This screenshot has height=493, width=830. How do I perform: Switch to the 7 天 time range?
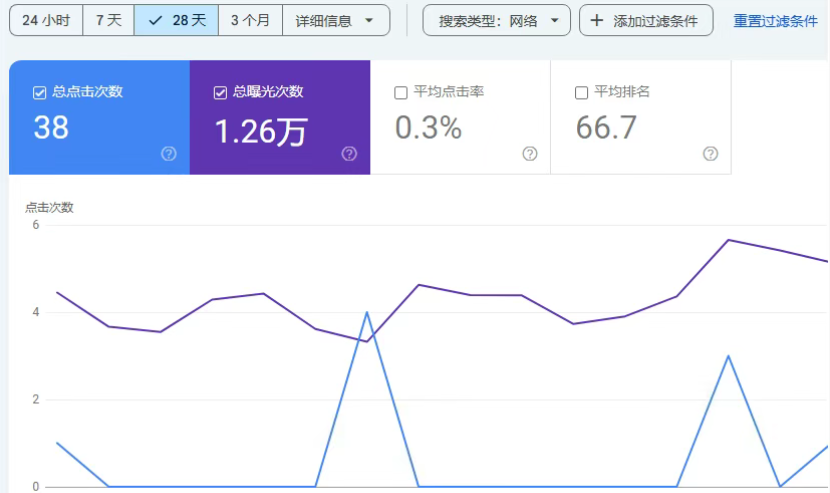(108, 20)
